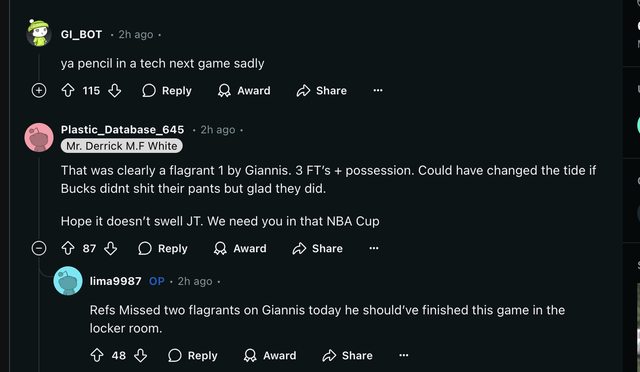Downvote the reply with 48 points

point(140,355)
